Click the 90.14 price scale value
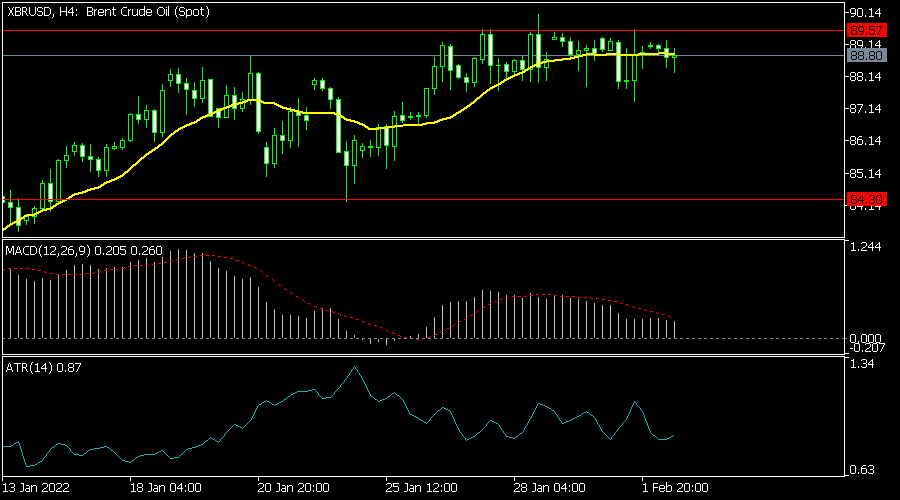900x500 pixels. coord(865,13)
